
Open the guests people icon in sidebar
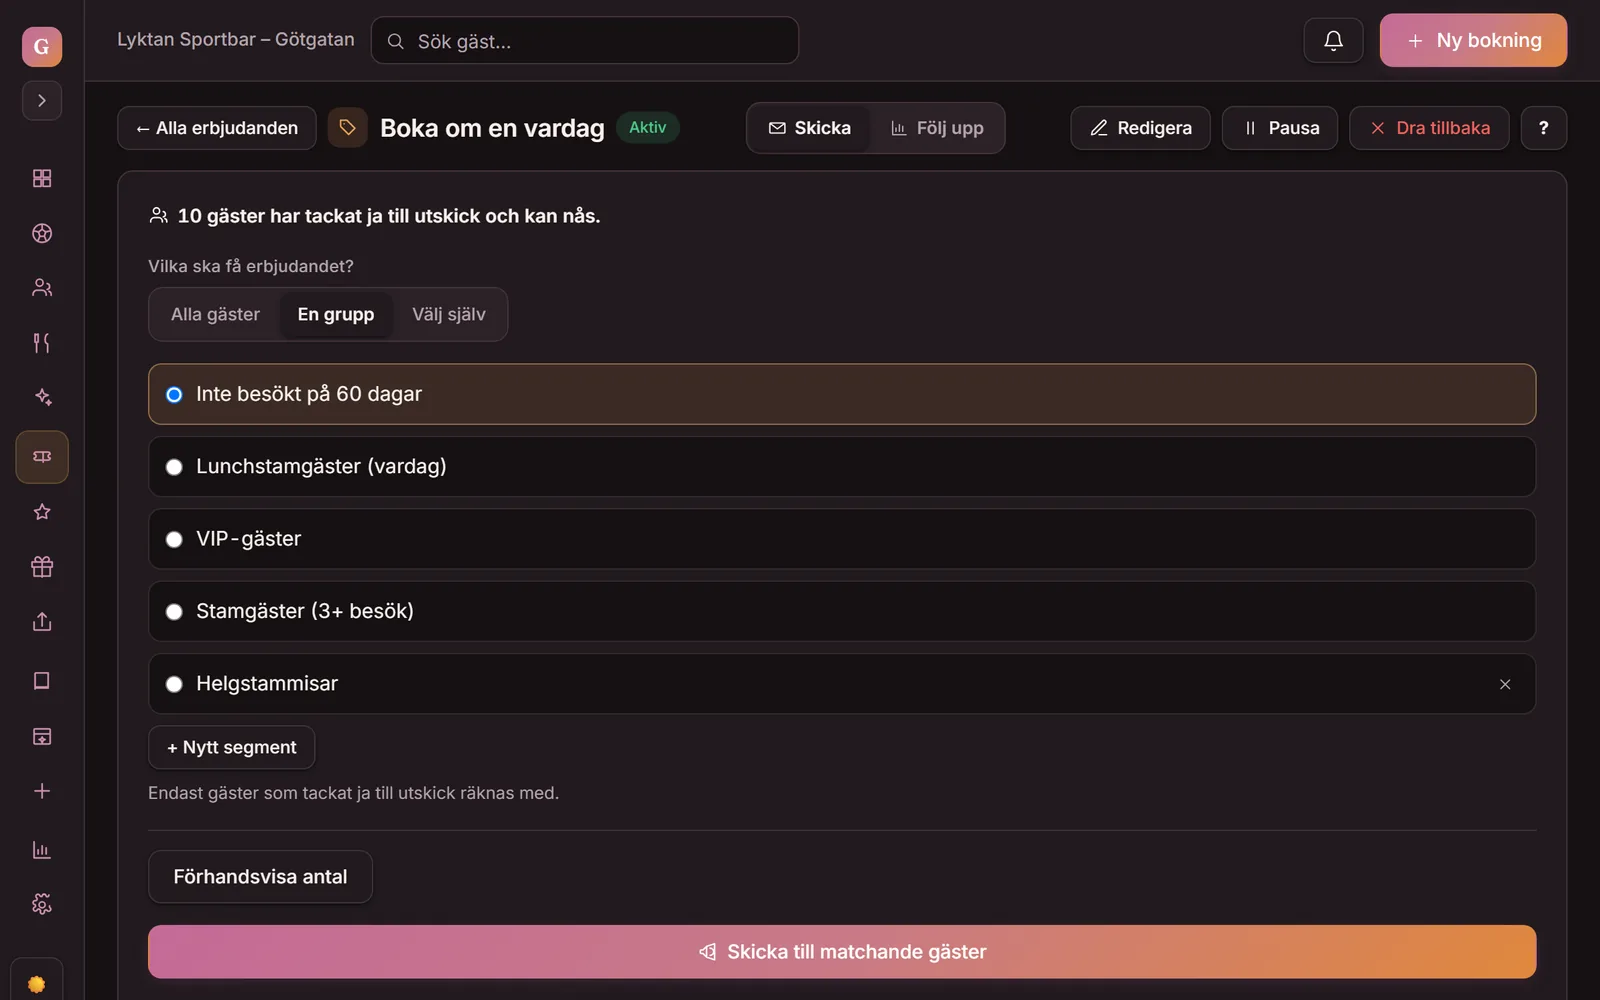coord(42,288)
